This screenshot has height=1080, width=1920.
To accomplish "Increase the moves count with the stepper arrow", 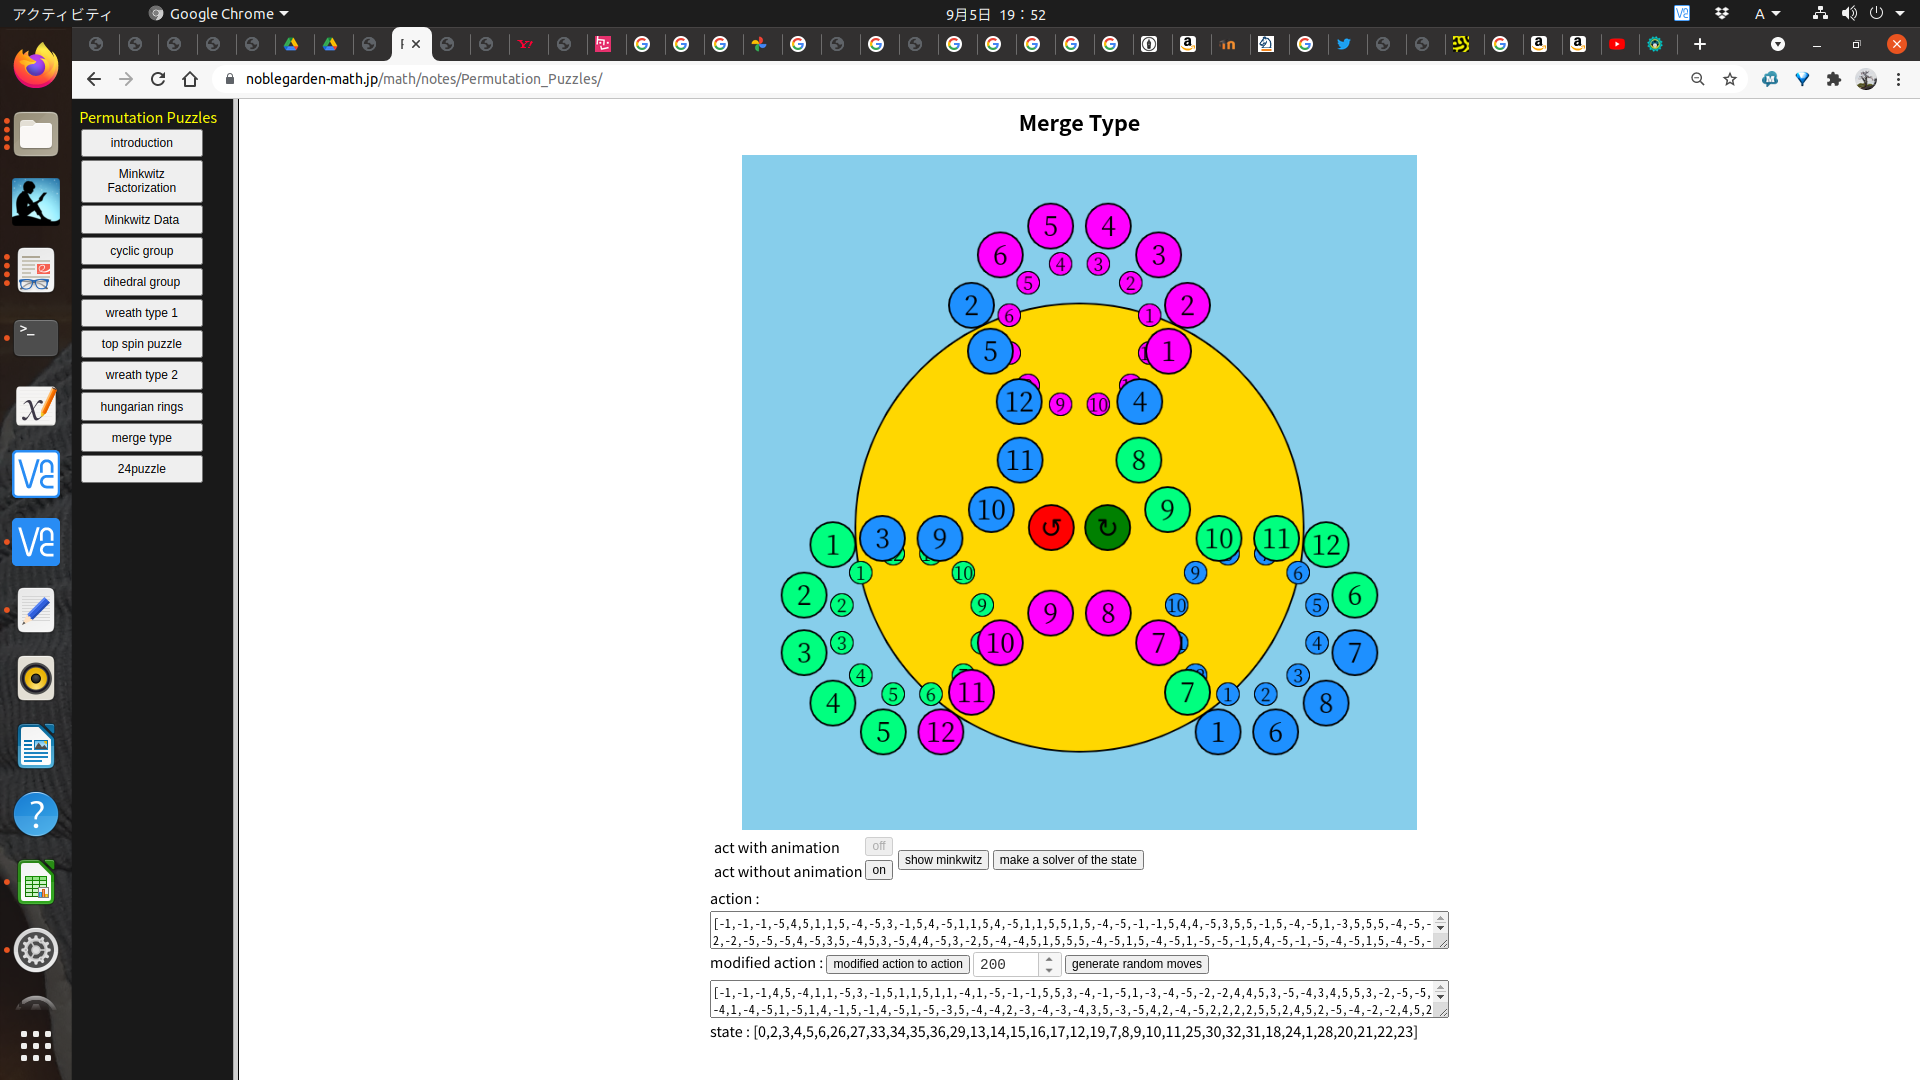I will (1048, 958).
